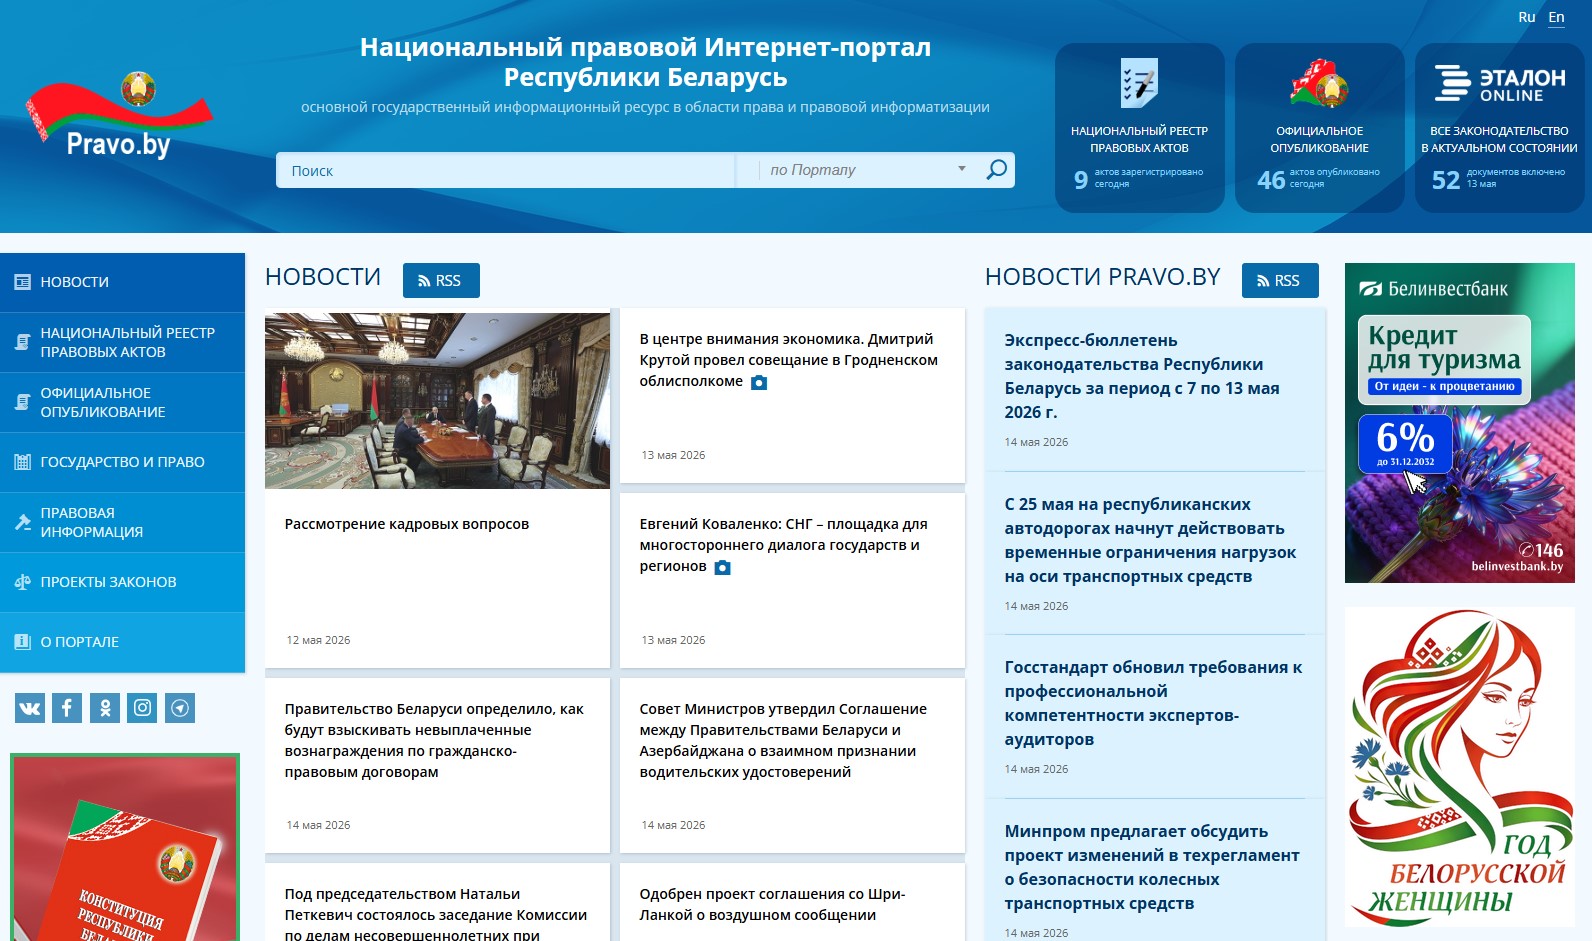The height and width of the screenshot is (941, 1592).
Task: Click the Поиск search input field
Action: [x=505, y=170]
